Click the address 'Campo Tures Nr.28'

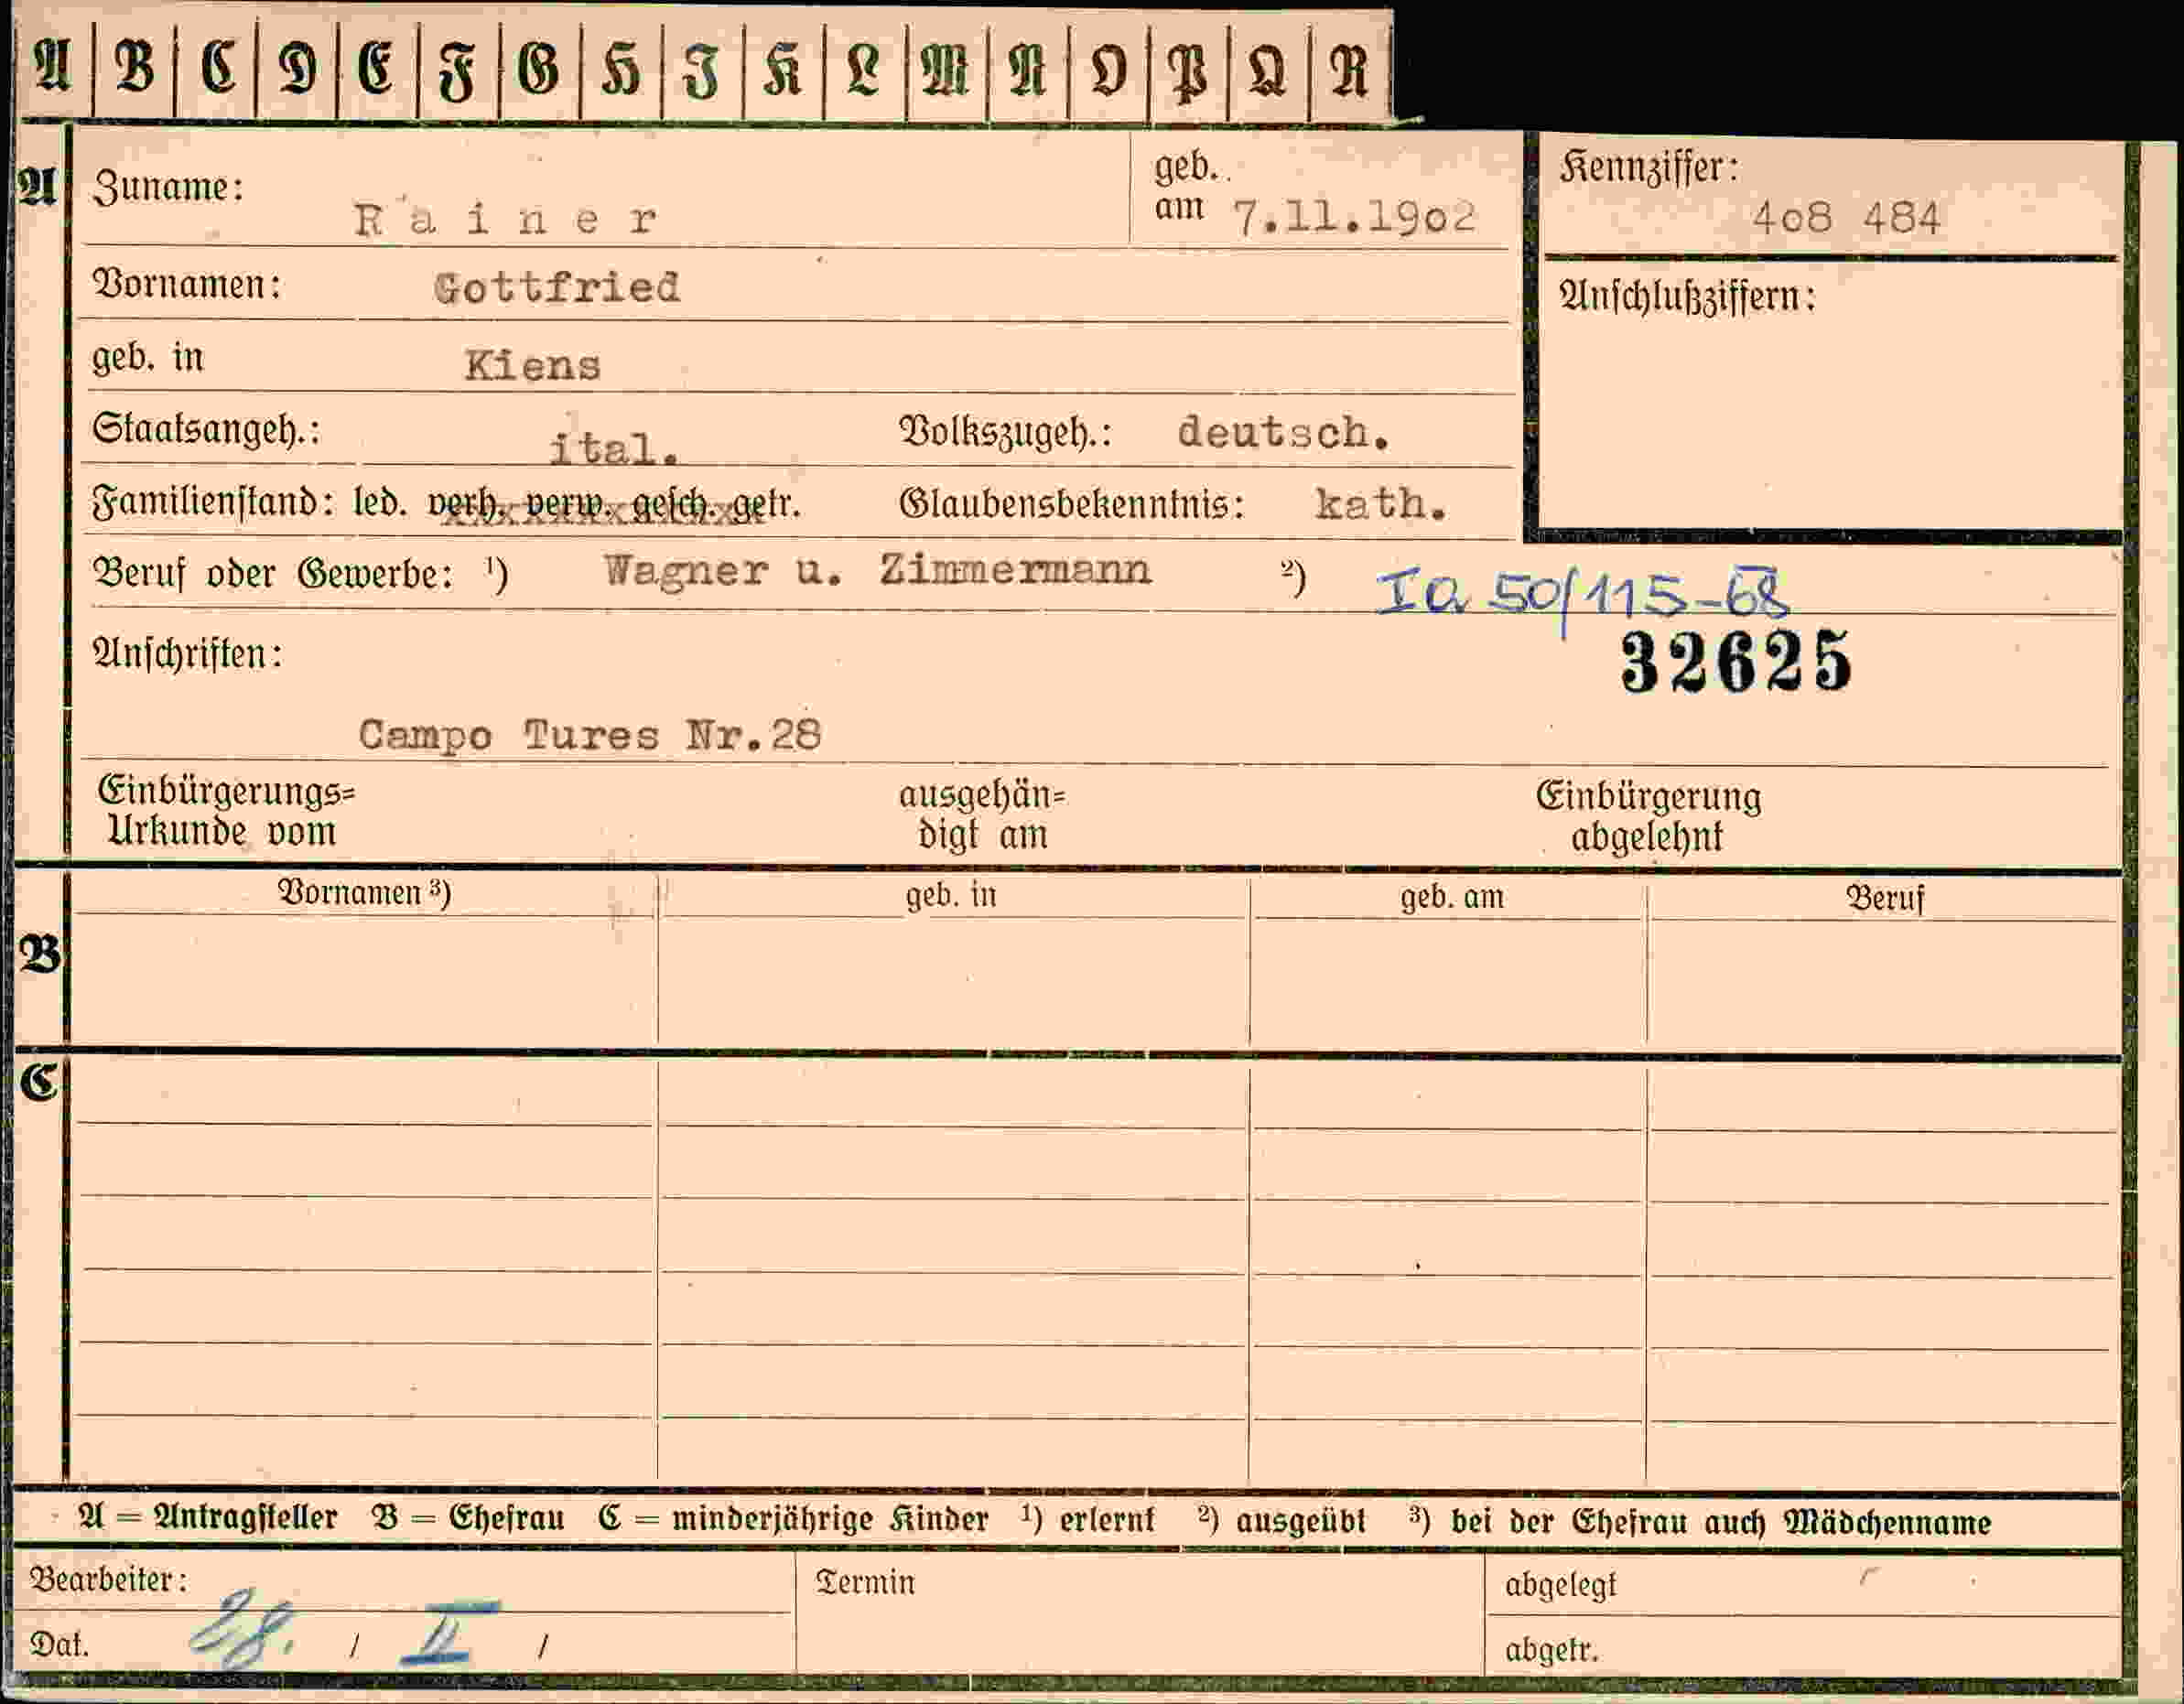pyautogui.click(x=590, y=736)
